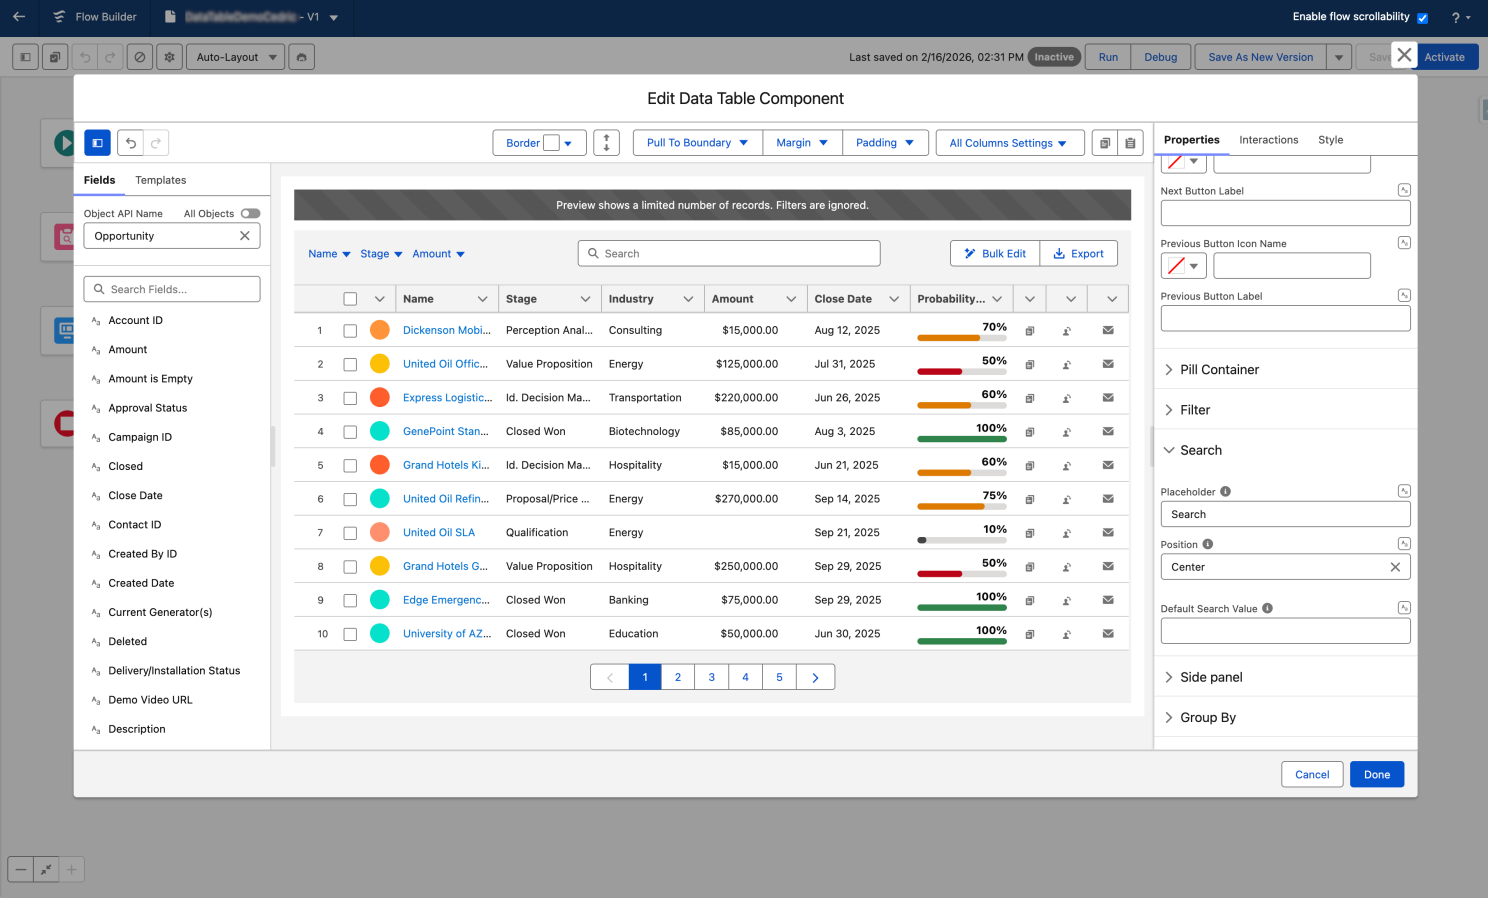Click select elements icon in builder toolbar
Image resolution: width=1488 pixels, height=898 pixels.
55,57
